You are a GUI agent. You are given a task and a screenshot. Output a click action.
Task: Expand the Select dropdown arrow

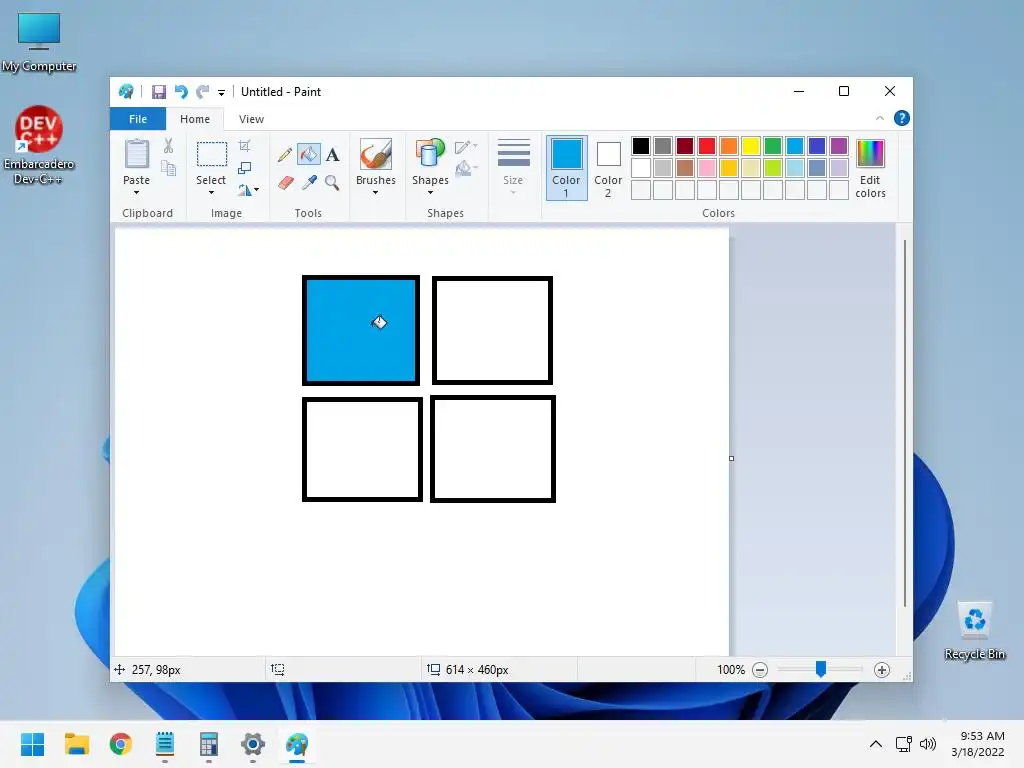pos(211,193)
